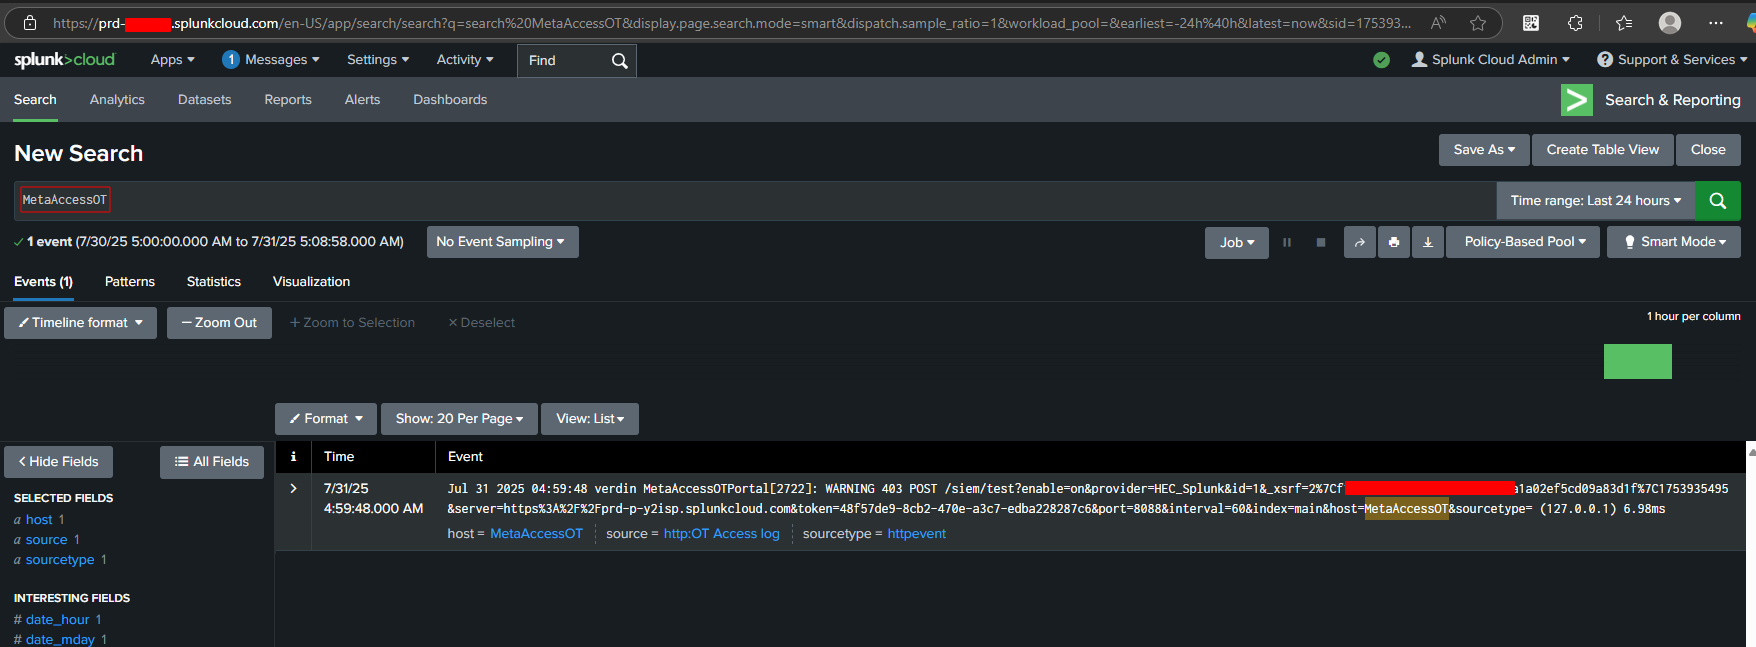Click the host field in Selected Fields
The image size is (1756, 647).
pos(39,520)
